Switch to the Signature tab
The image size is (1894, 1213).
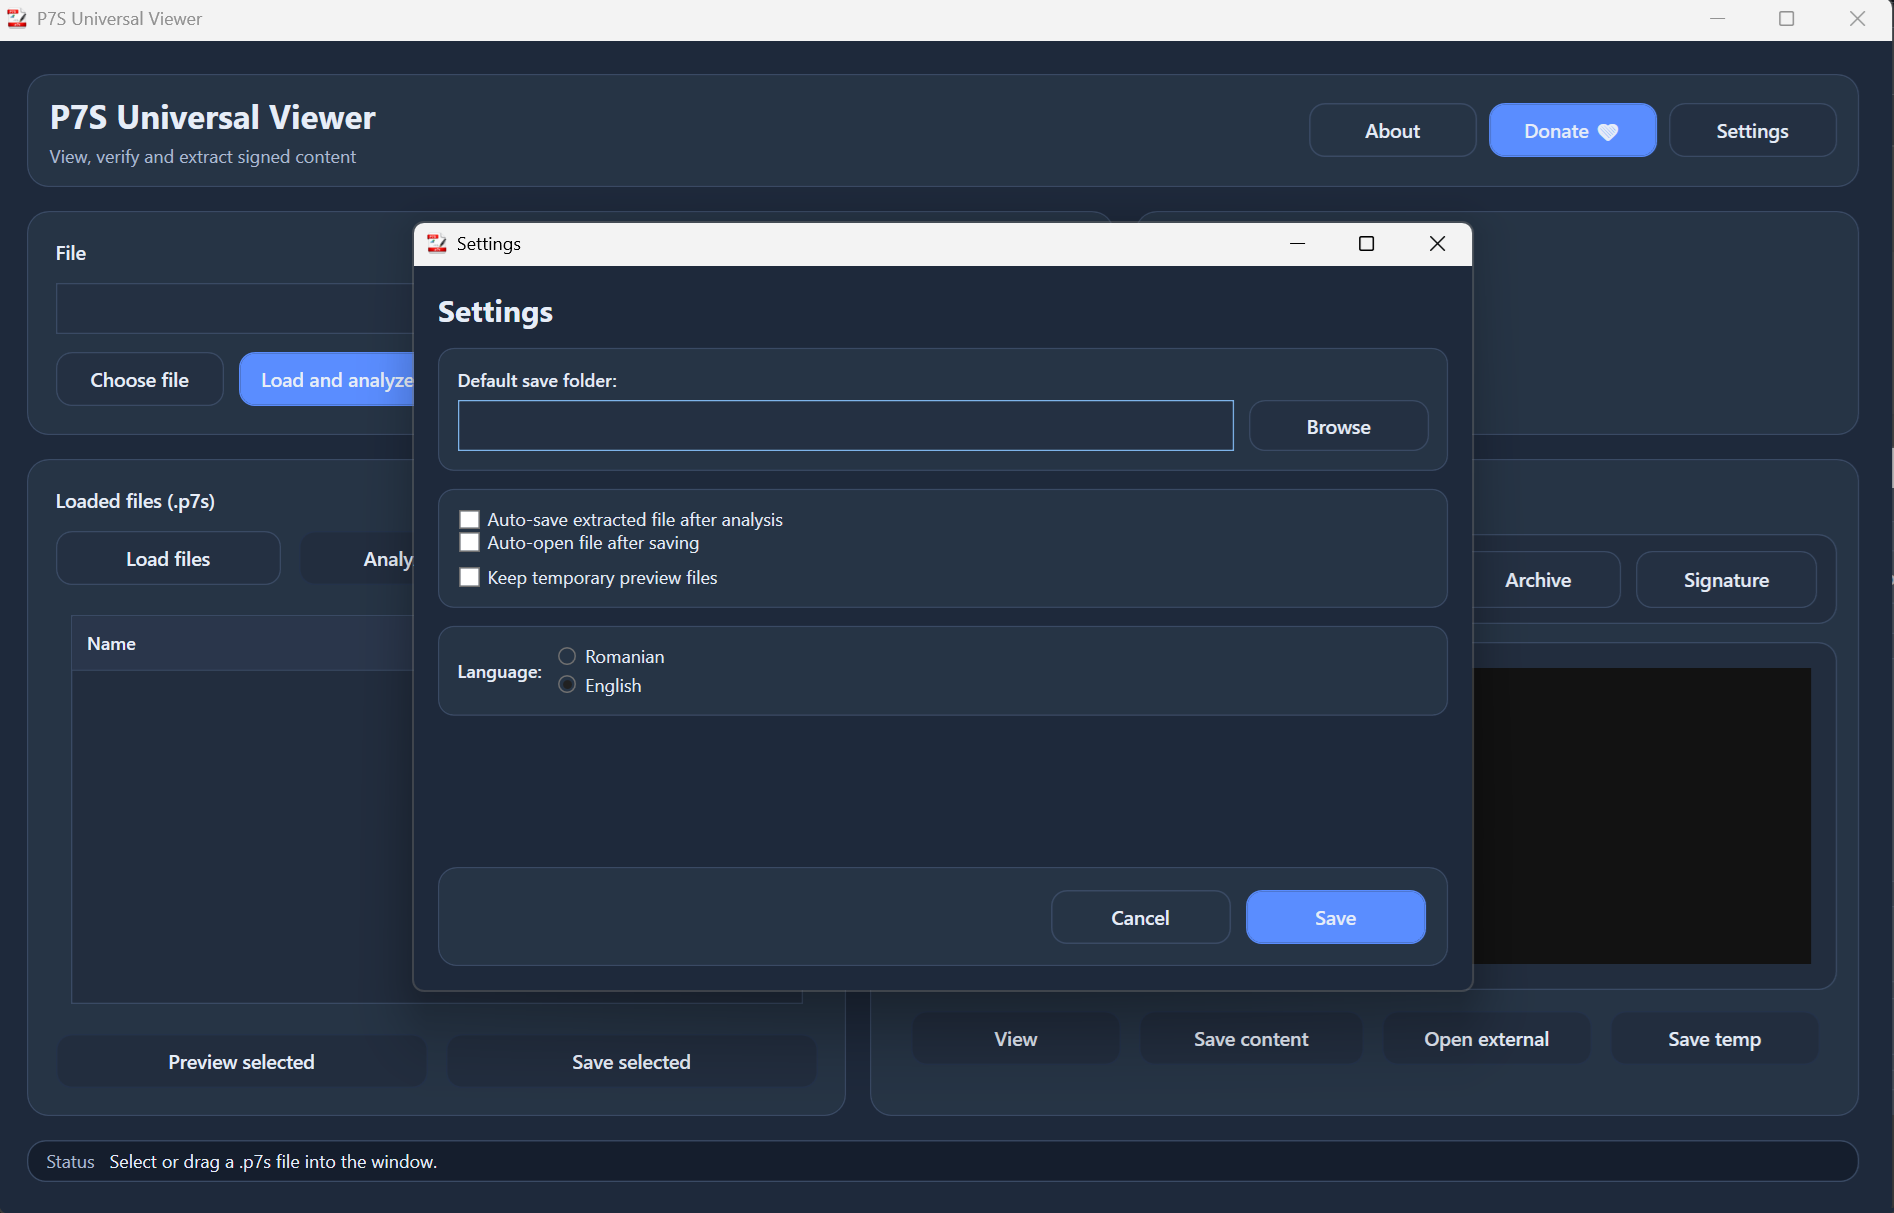click(1726, 580)
